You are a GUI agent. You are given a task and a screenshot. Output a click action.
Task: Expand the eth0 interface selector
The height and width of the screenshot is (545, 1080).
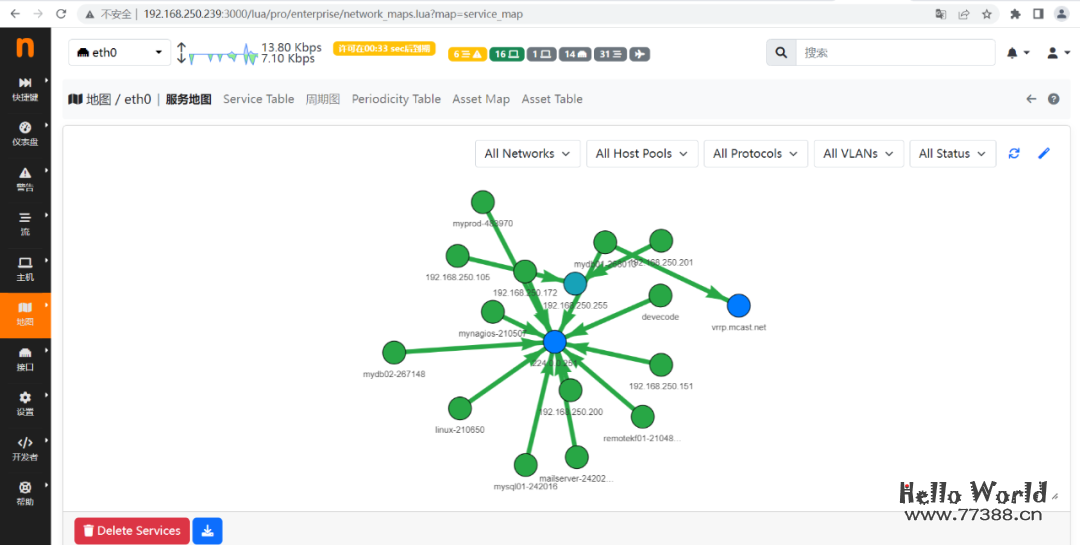pyautogui.click(x=120, y=53)
